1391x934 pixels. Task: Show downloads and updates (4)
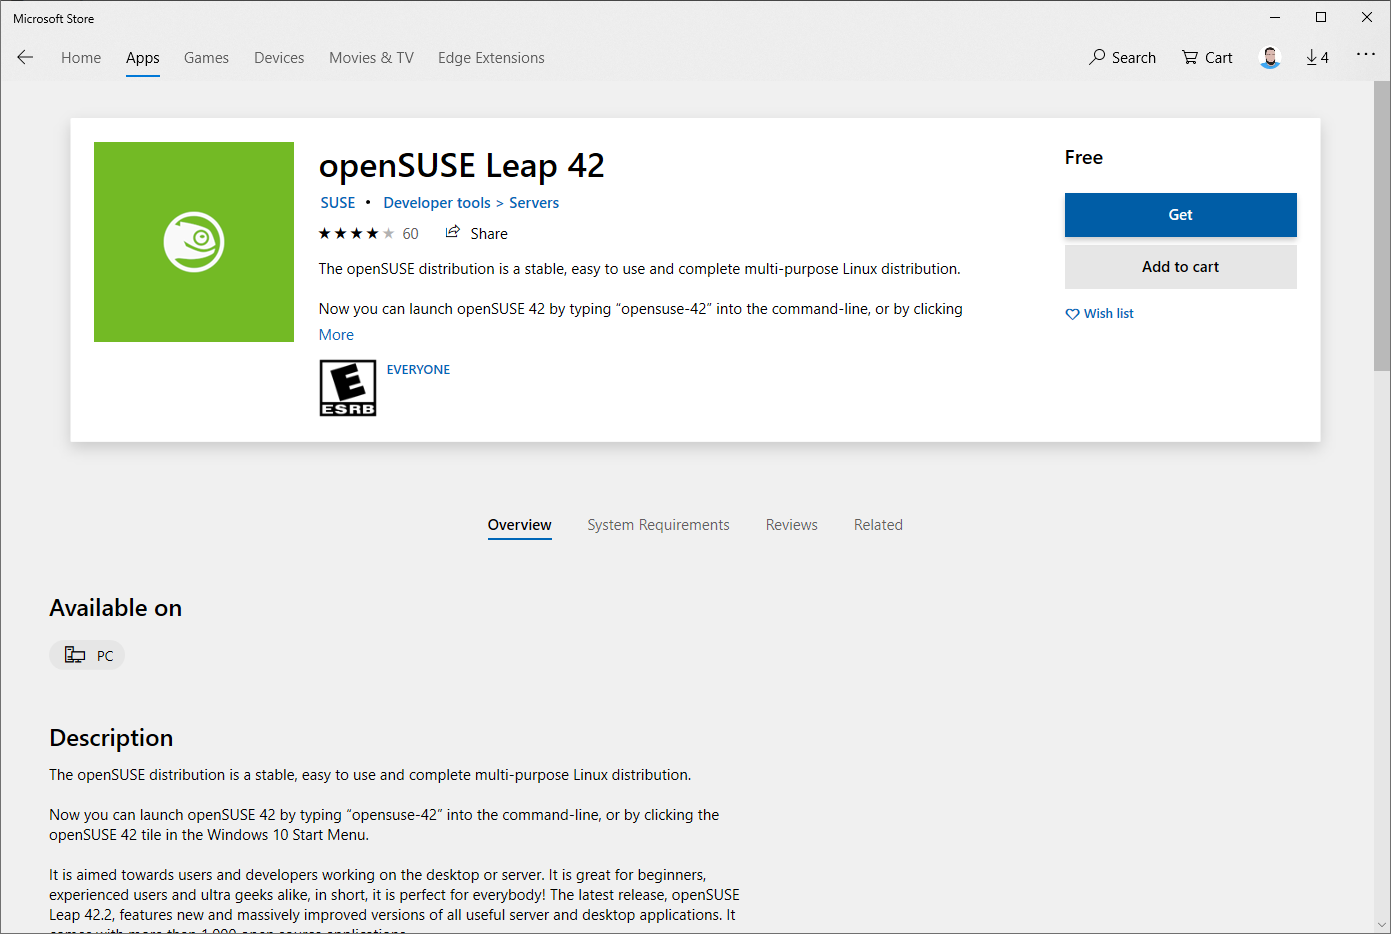(1317, 57)
